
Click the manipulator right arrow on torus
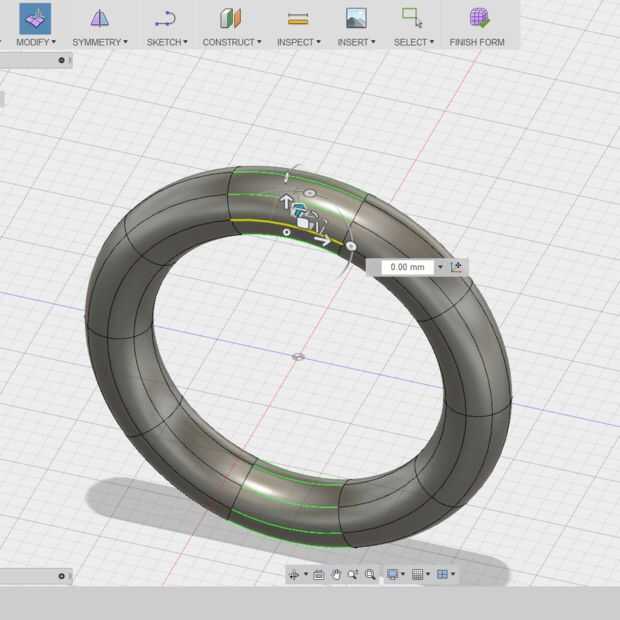point(323,240)
